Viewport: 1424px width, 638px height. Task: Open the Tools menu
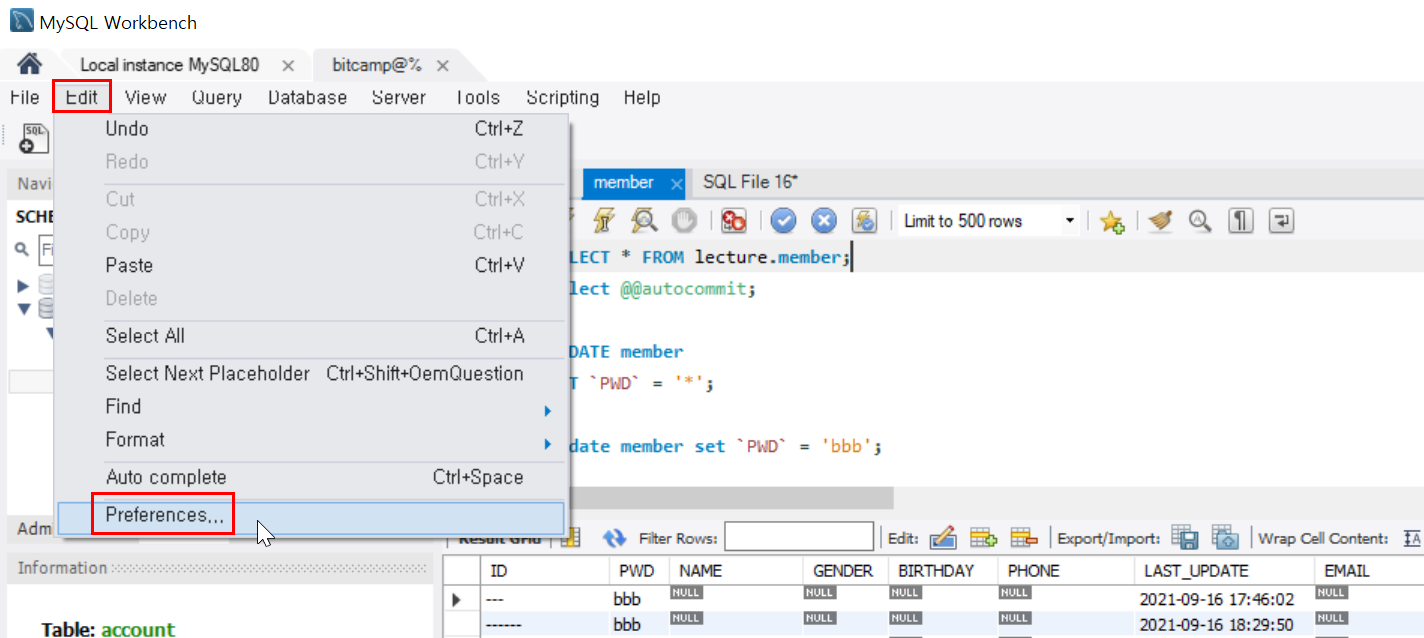pos(477,97)
